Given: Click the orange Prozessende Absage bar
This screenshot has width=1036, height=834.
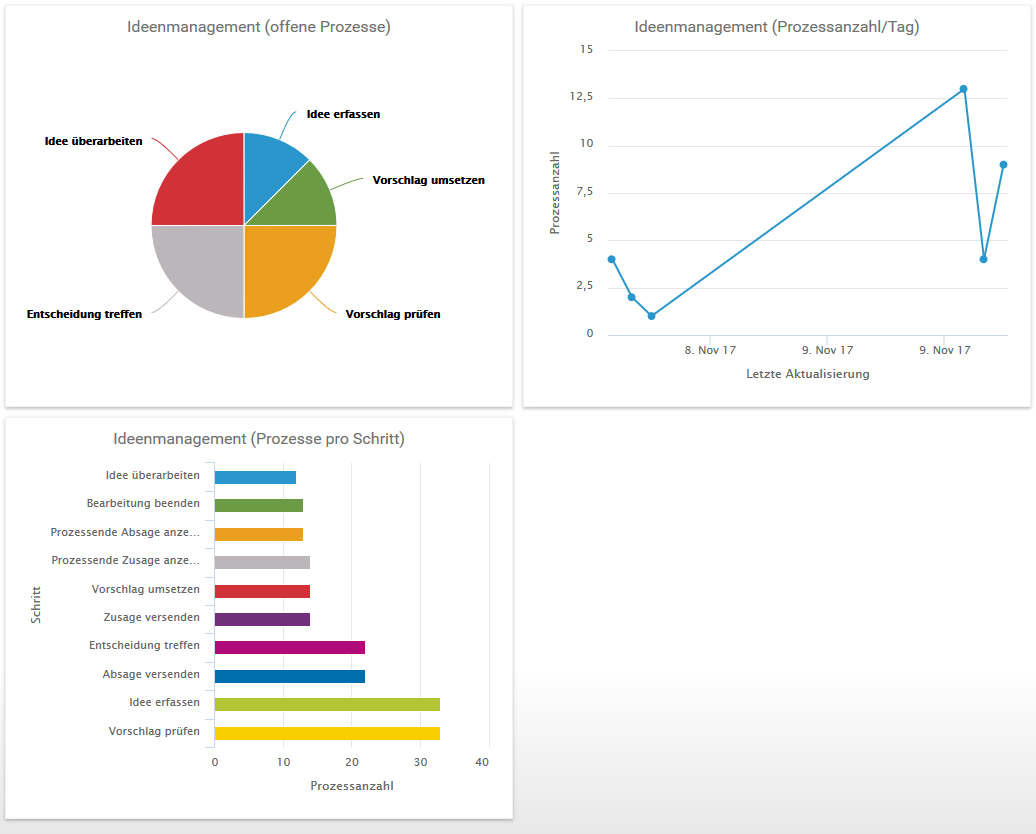Looking at the screenshot, I should pyautogui.click(x=258, y=535).
